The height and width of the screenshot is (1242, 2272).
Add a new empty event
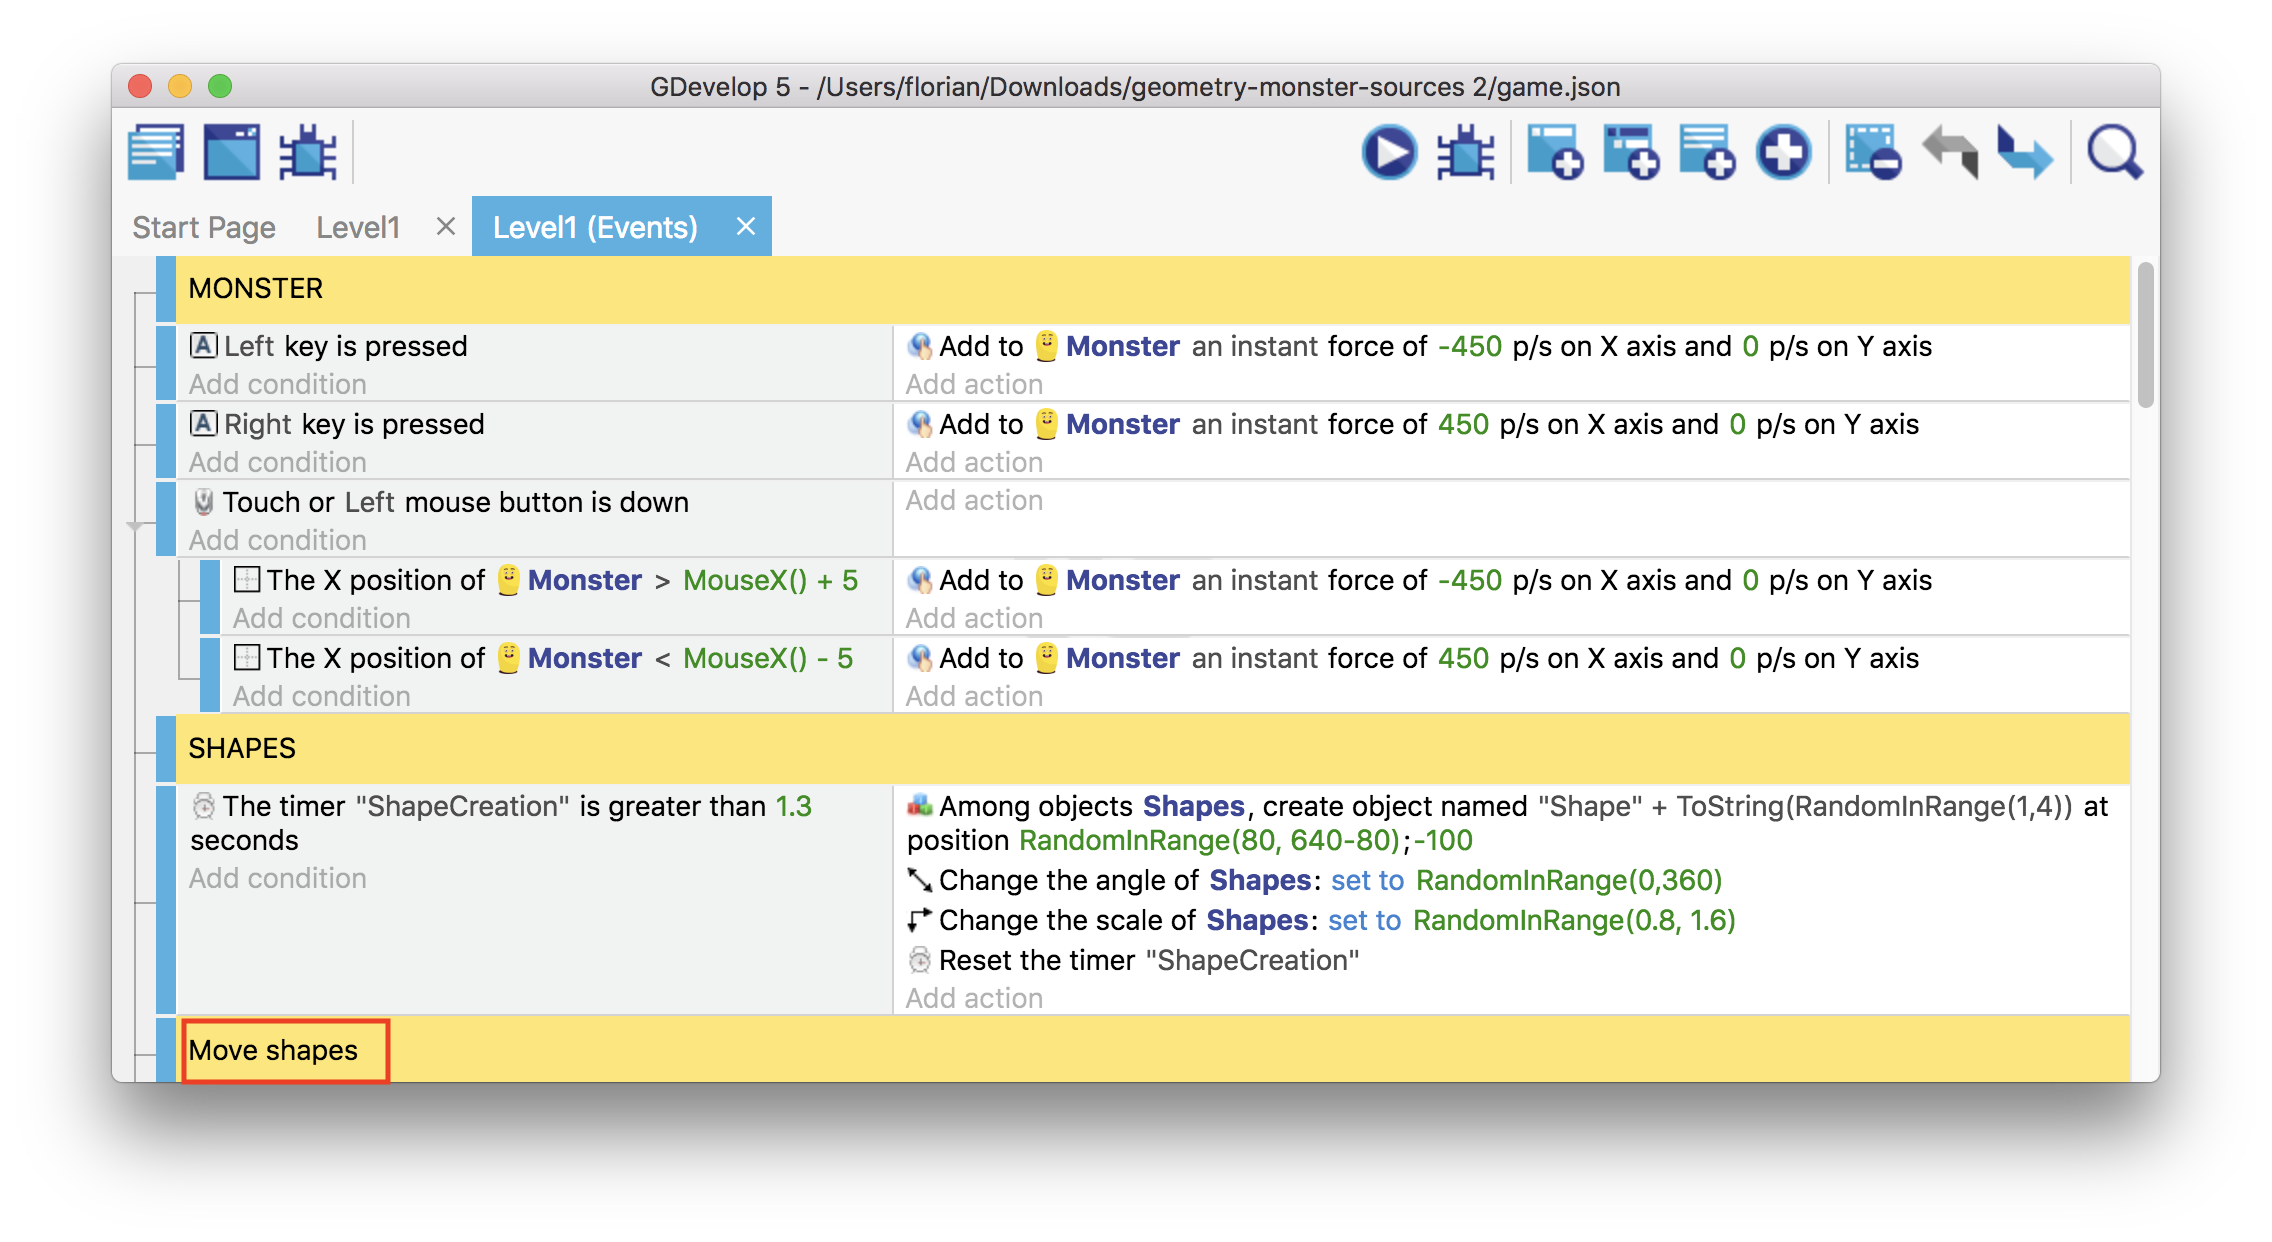coord(1555,152)
